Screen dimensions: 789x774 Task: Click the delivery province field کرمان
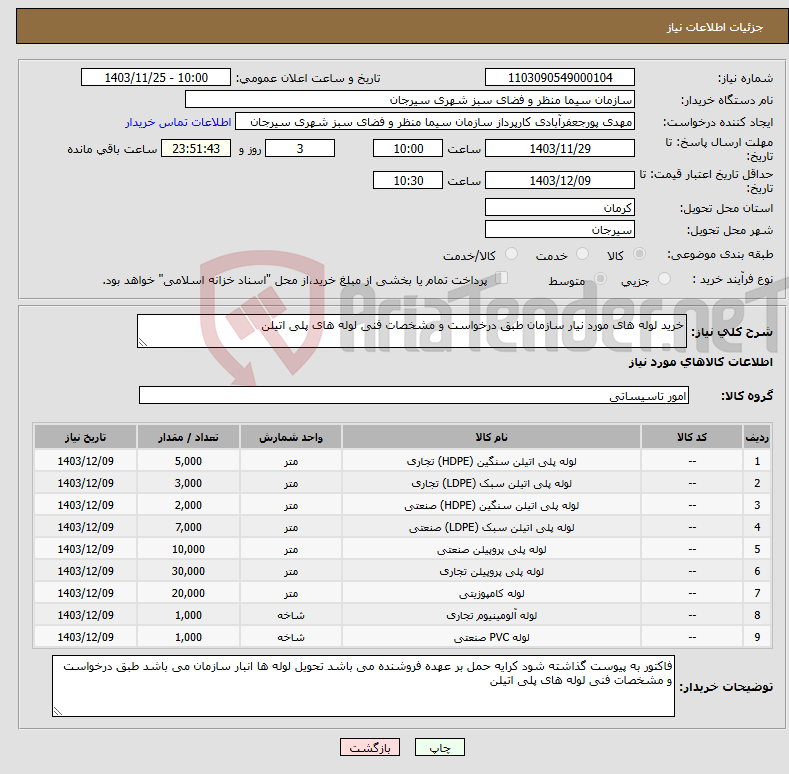point(560,207)
